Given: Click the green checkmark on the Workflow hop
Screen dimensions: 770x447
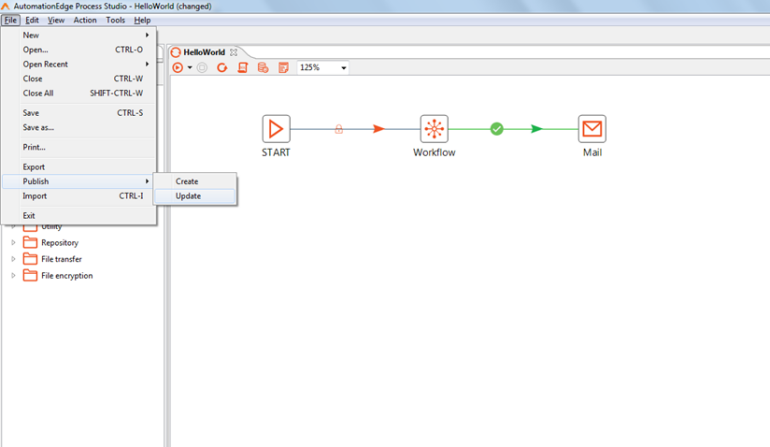Looking at the screenshot, I should click(497, 129).
